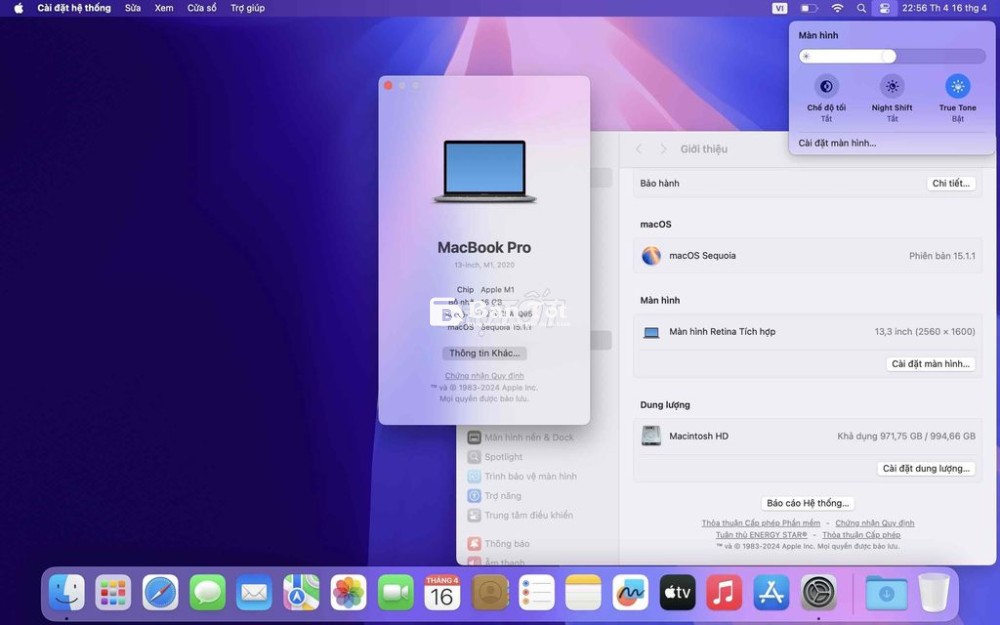Click Thông tin Khác… button
This screenshot has width=1000, height=625.
[x=484, y=353]
